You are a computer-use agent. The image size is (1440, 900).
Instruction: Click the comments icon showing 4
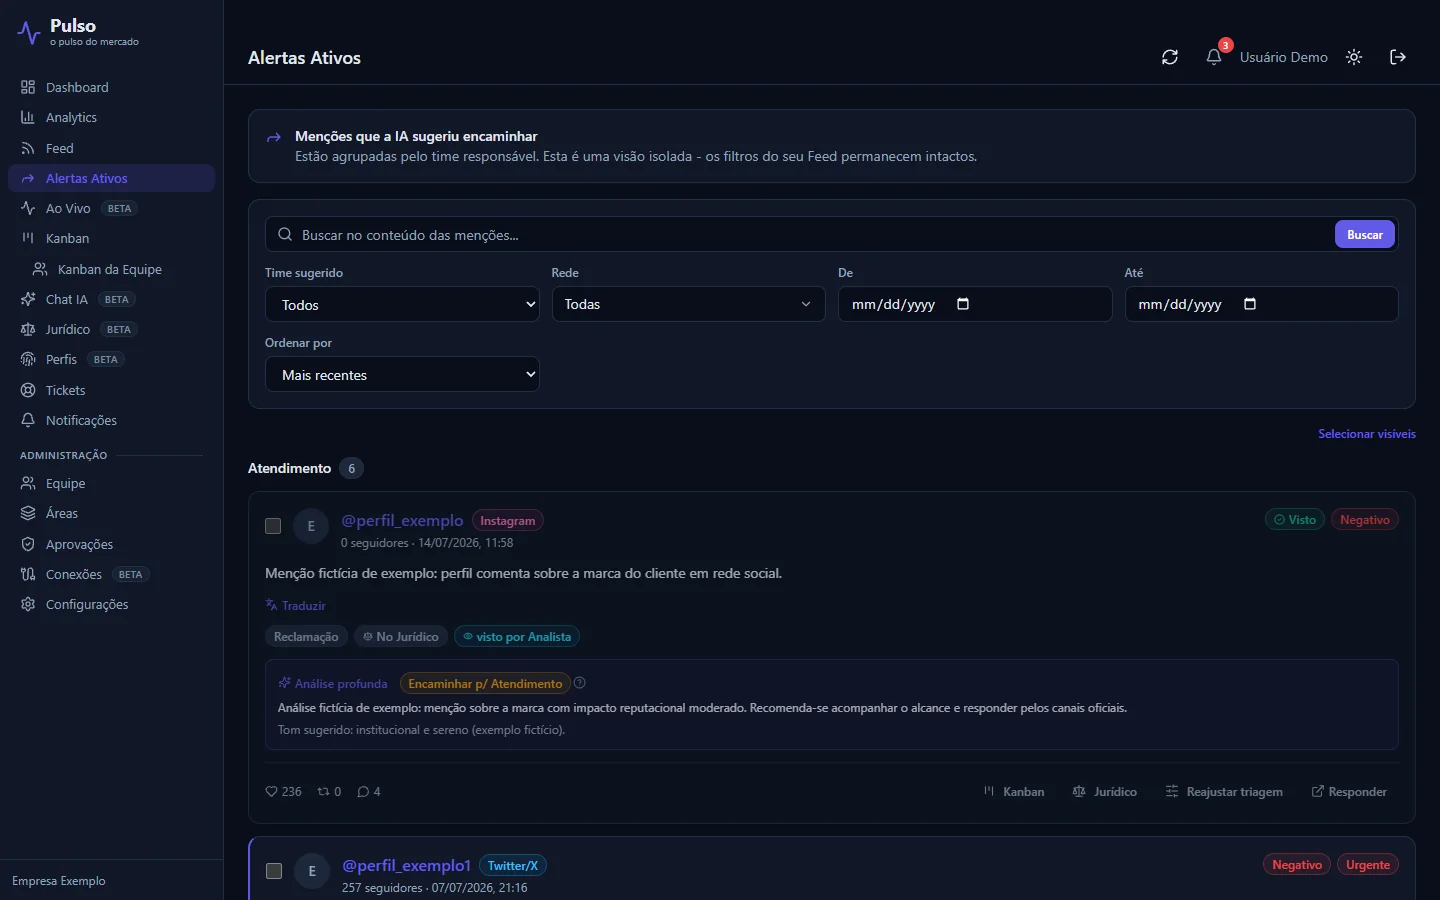(x=363, y=792)
